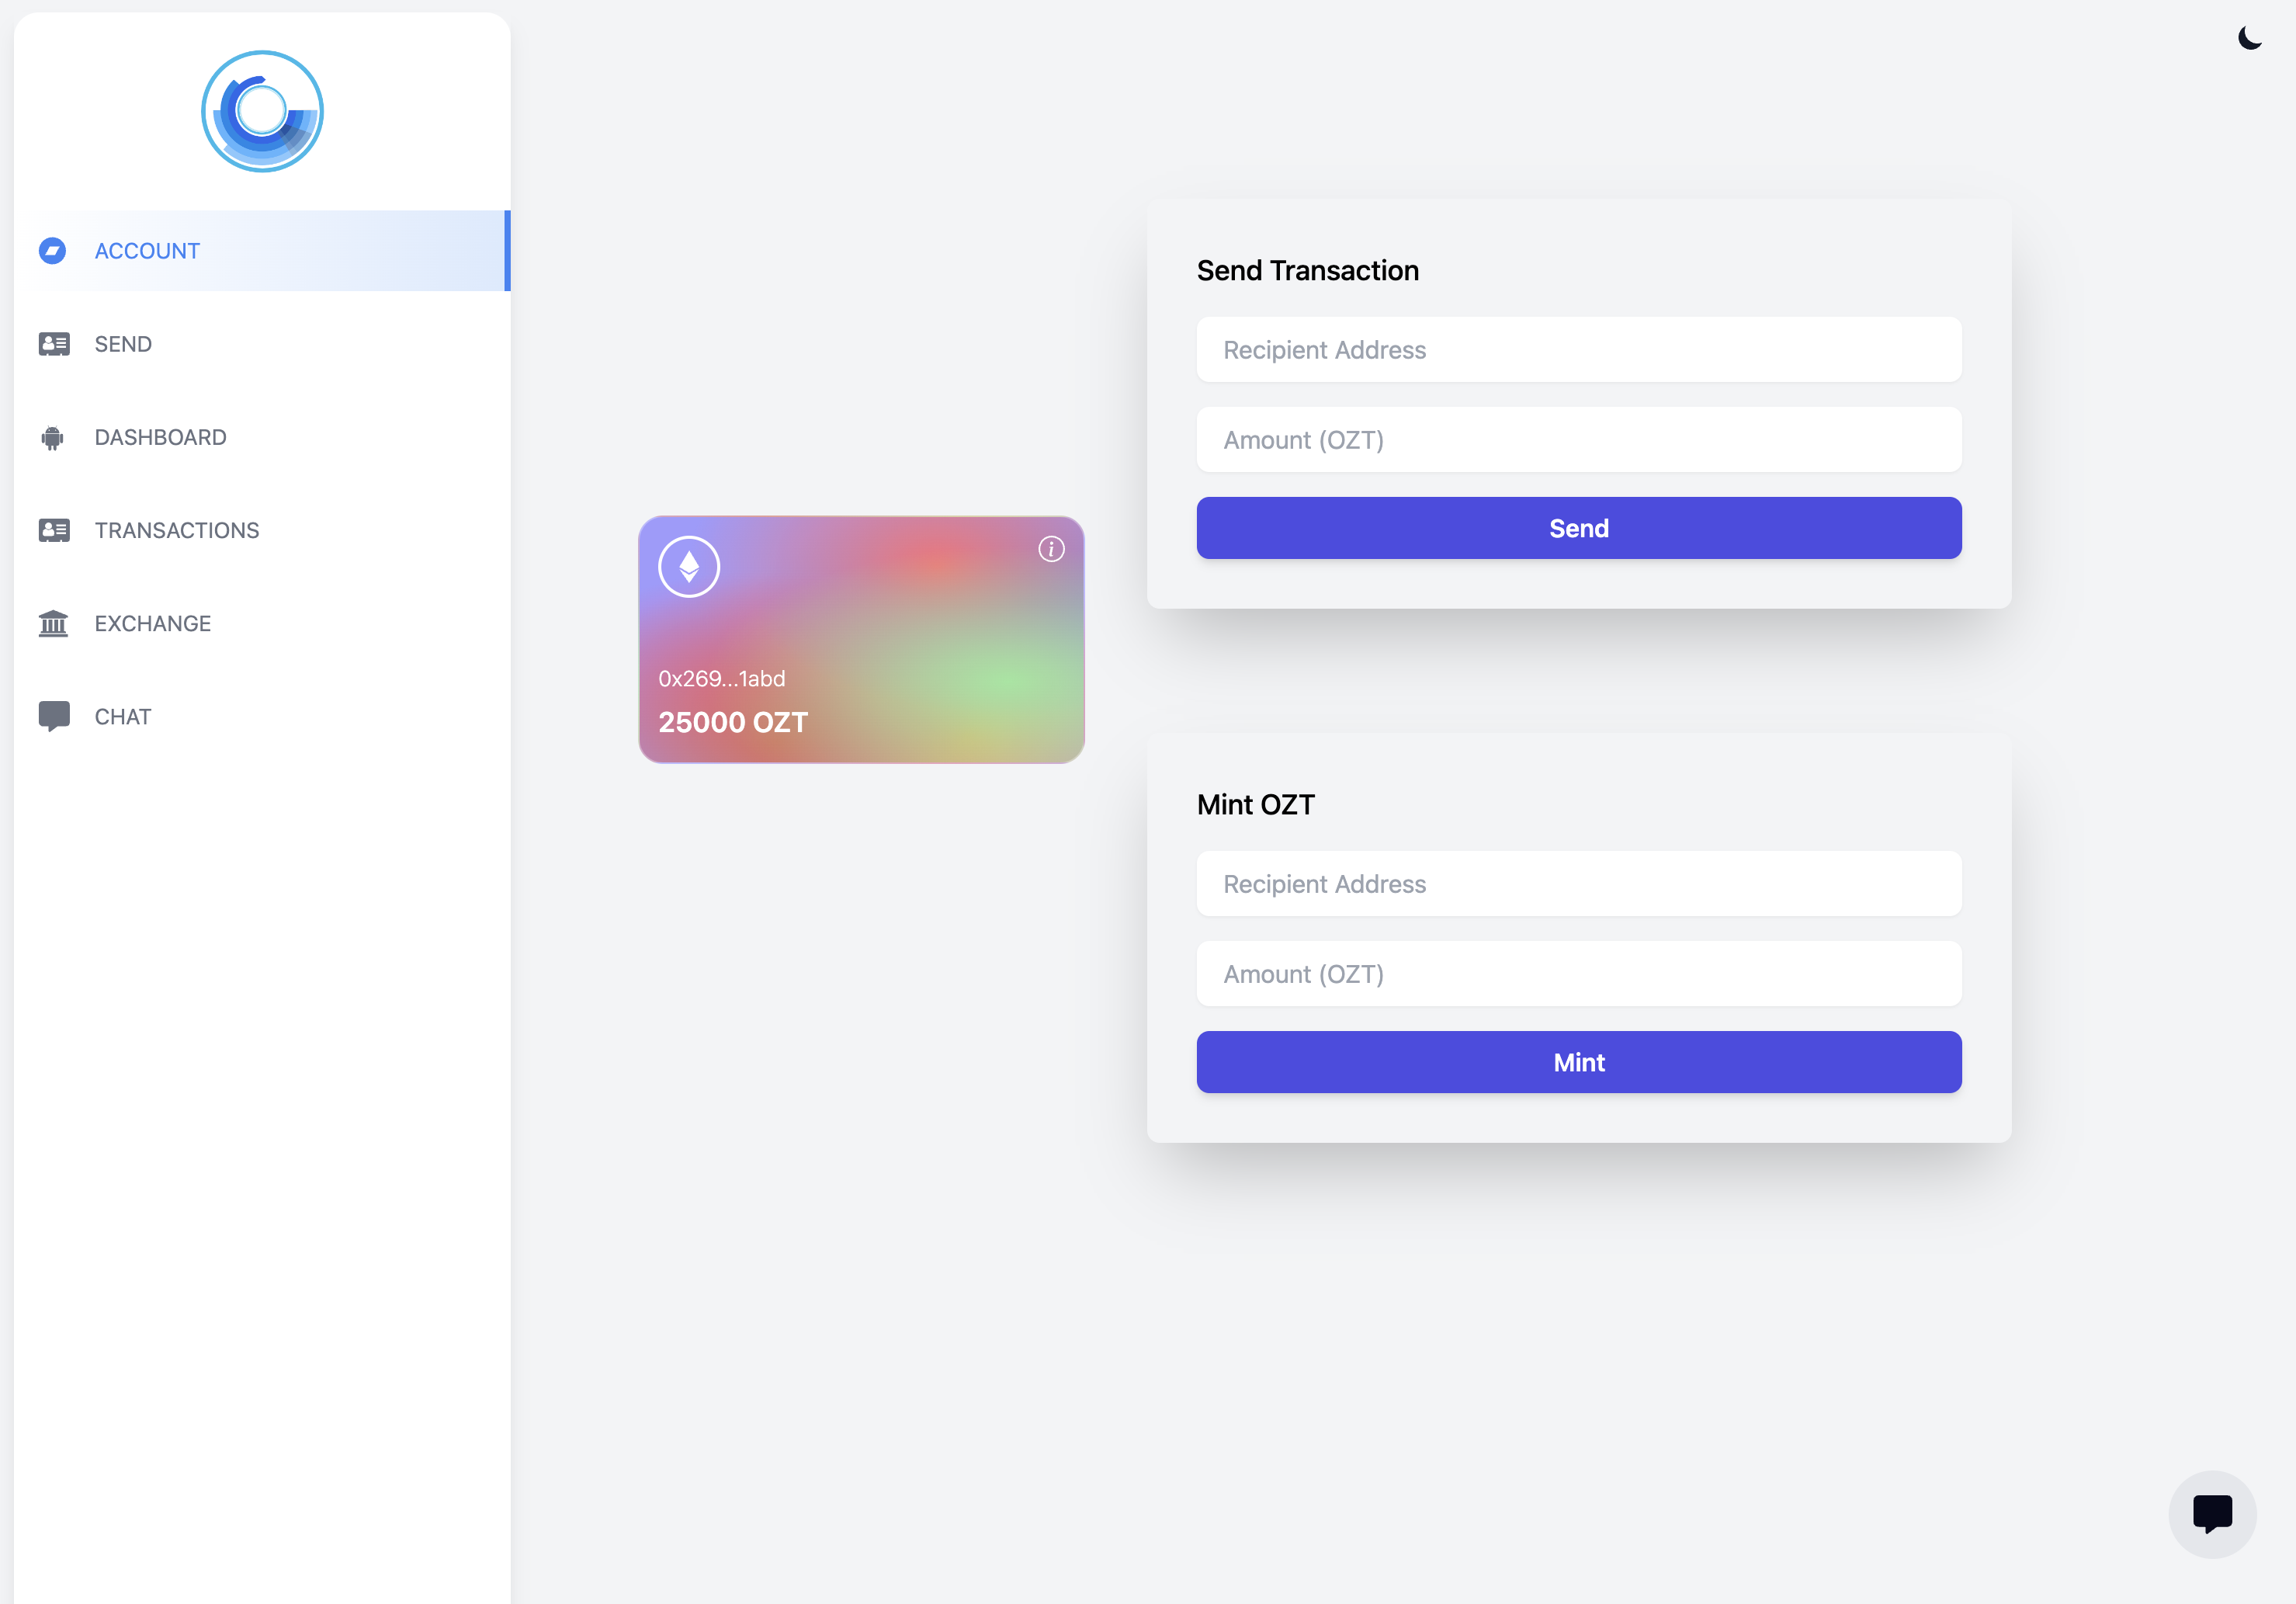This screenshot has height=1604, width=2296.
Task: Select the TRANSACTIONS menu item
Action: click(176, 529)
